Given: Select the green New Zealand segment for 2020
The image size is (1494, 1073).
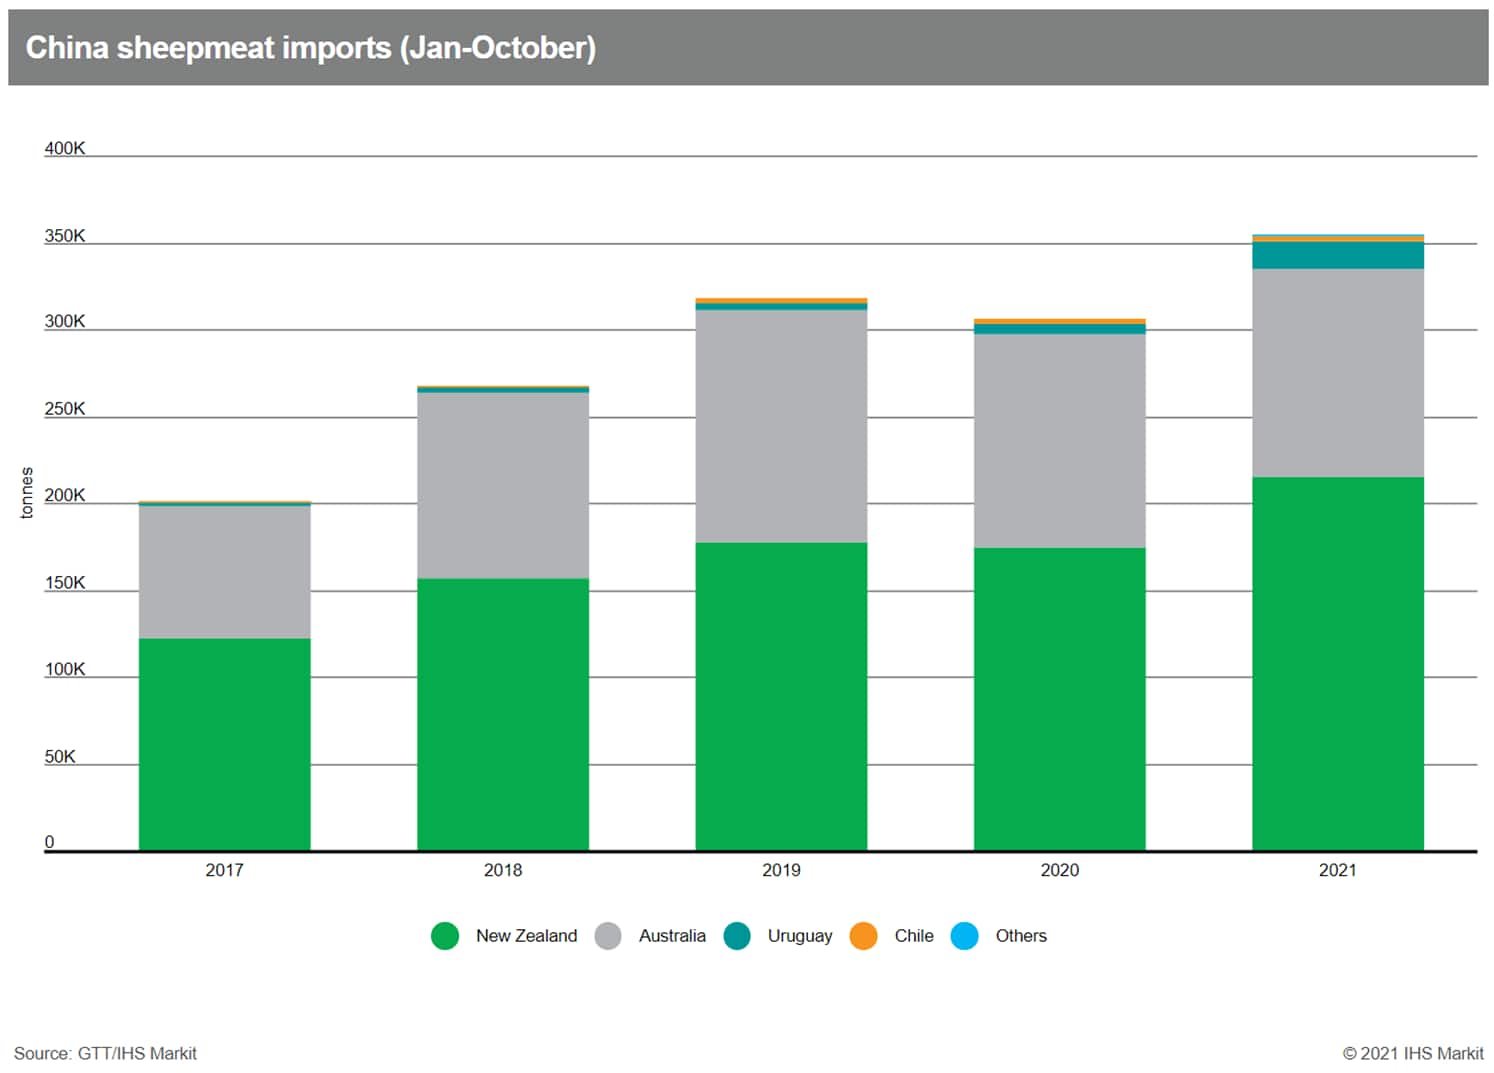Looking at the screenshot, I should click(x=1059, y=699).
